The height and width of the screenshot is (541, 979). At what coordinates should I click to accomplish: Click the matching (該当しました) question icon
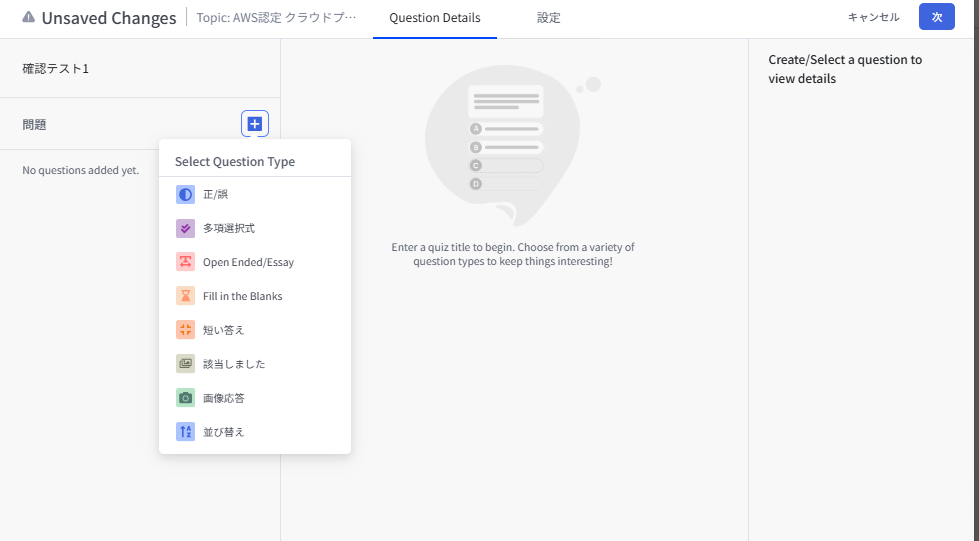pyautogui.click(x=185, y=364)
